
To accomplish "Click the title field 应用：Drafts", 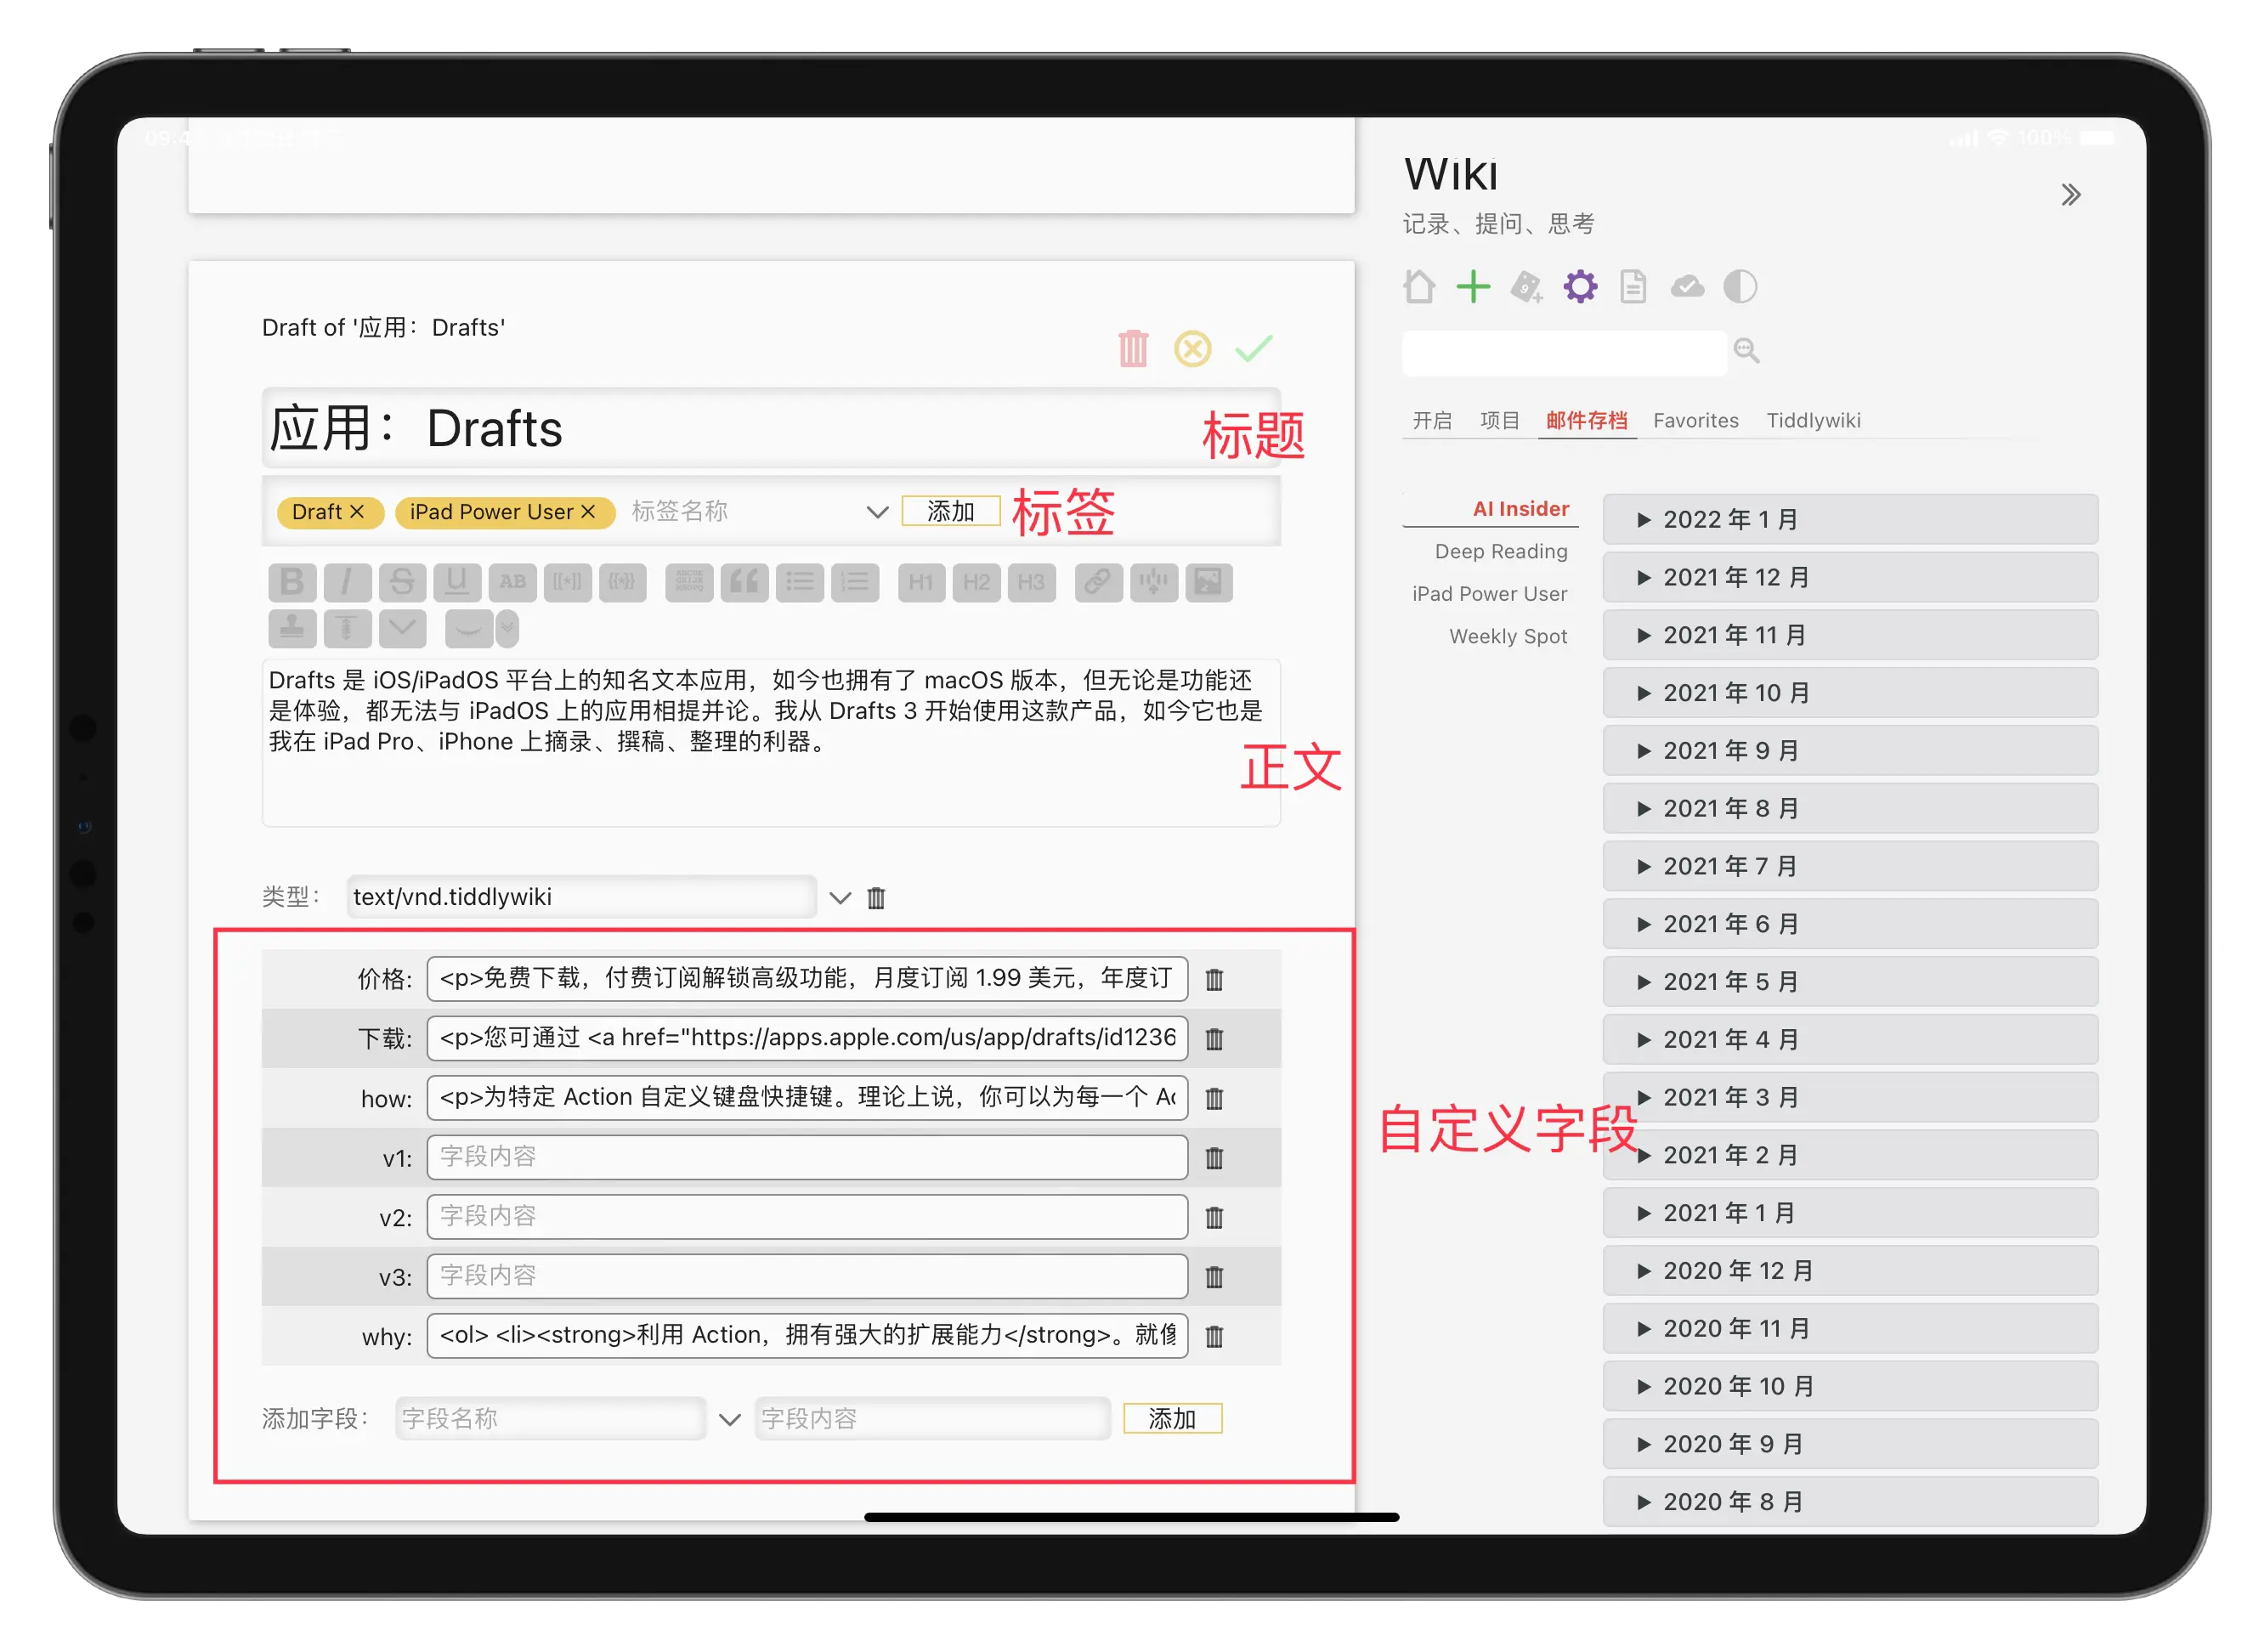I will point(771,428).
